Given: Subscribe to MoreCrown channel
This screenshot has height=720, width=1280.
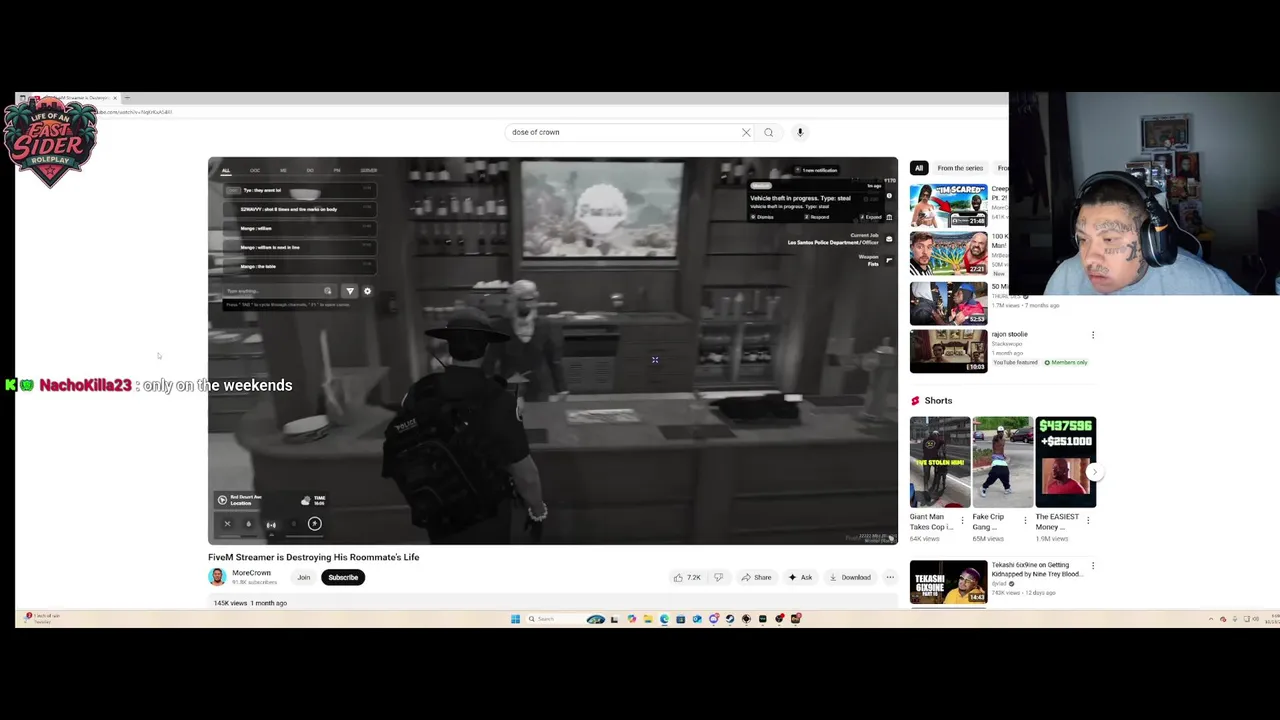Looking at the screenshot, I should point(343,577).
